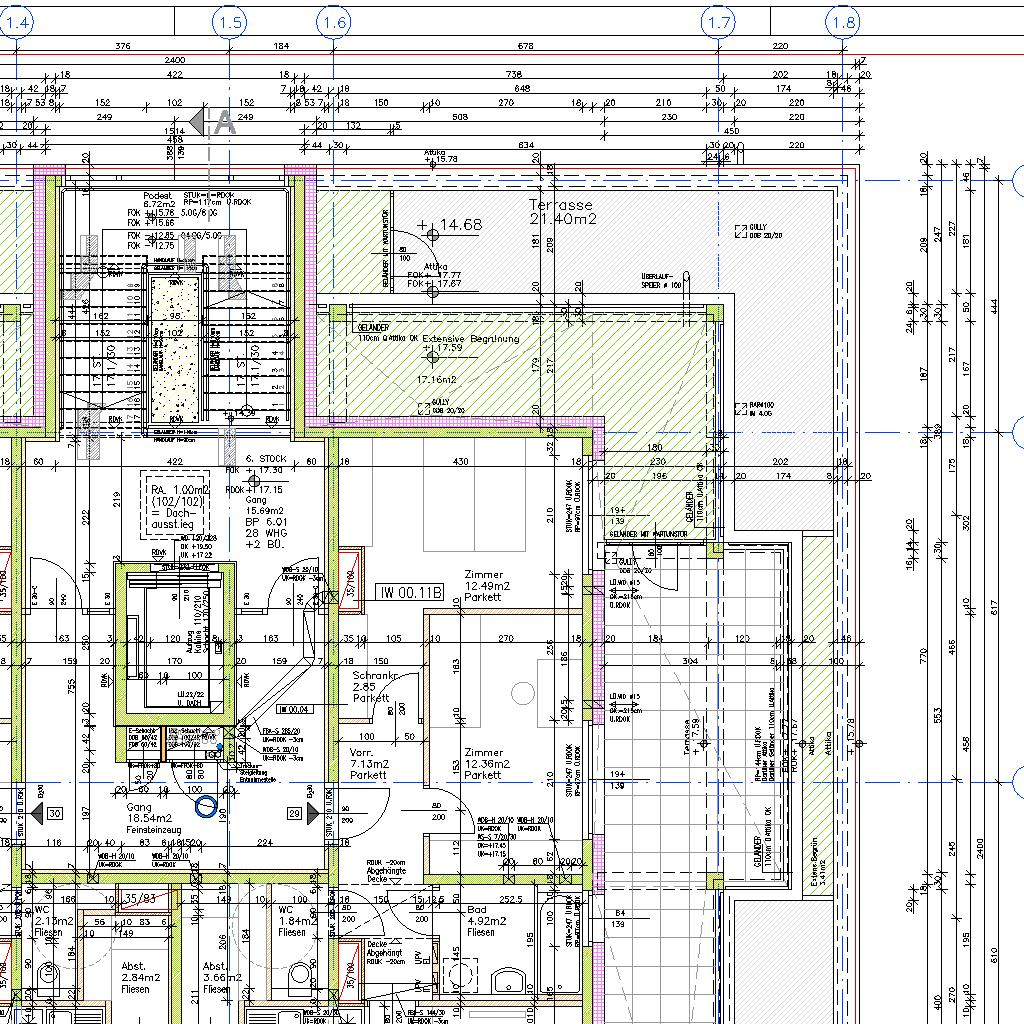This screenshot has height=1024, width=1024.
Task: Click the blue circle symbol in Gang
Action: [x=205, y=805]
